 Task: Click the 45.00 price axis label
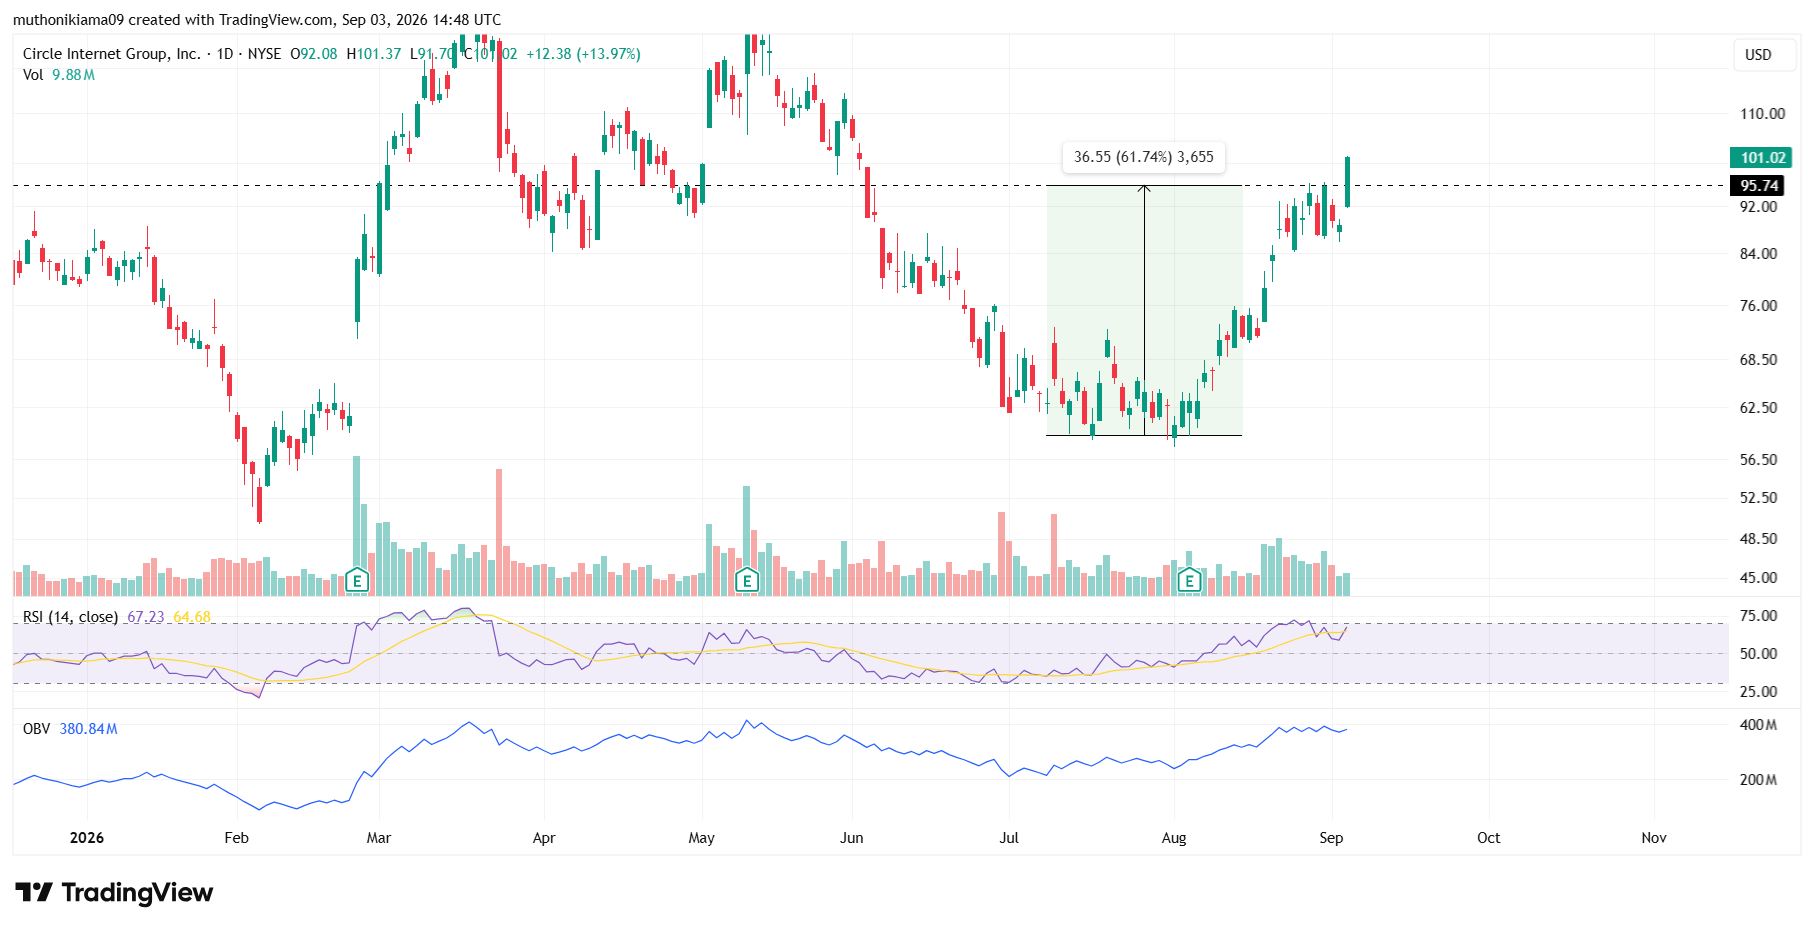click(1758, 578)
